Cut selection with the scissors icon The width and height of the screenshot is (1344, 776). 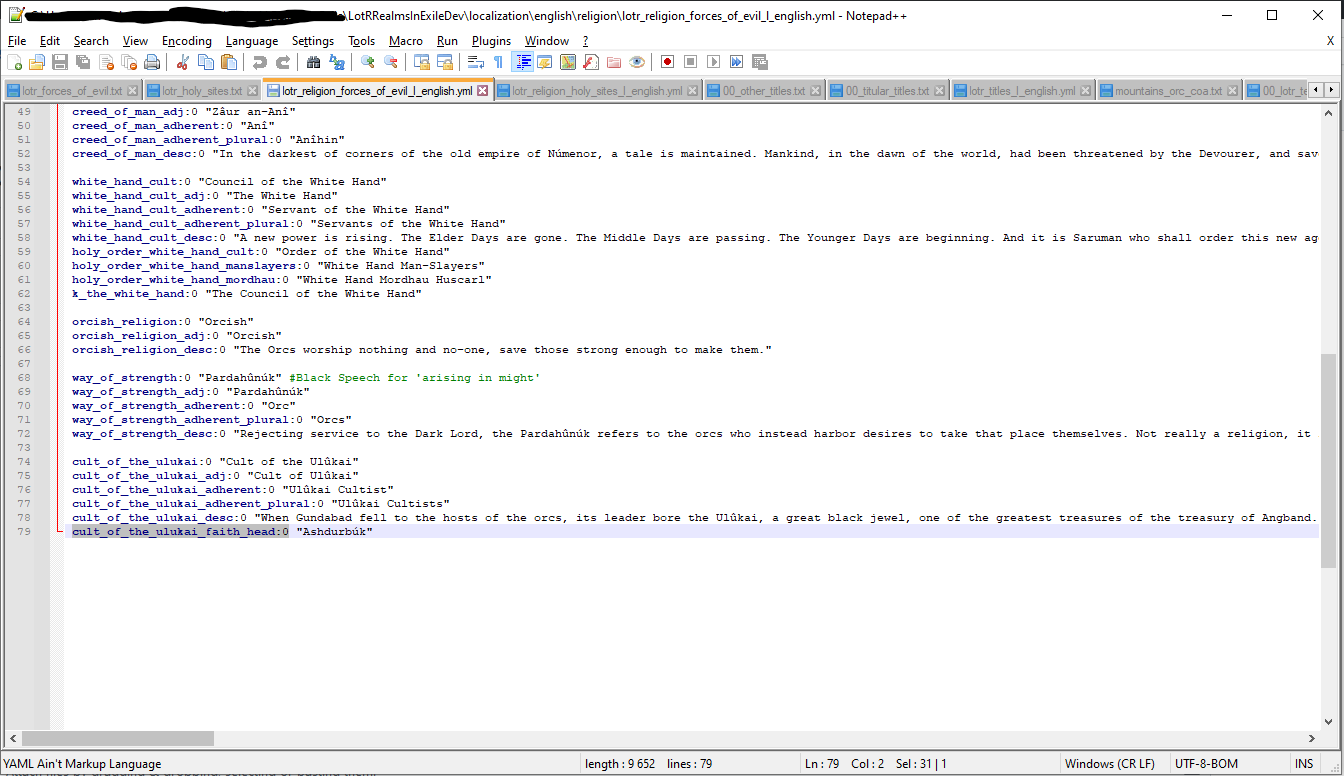[x=183, y=62]
